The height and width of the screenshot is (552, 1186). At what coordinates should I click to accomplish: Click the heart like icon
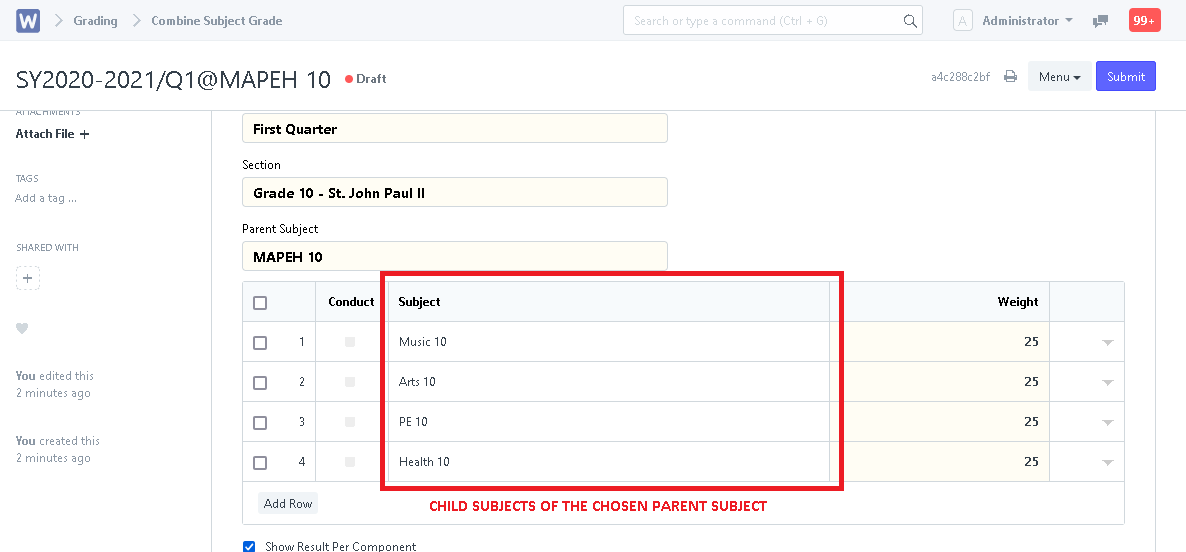pos(22,328)
